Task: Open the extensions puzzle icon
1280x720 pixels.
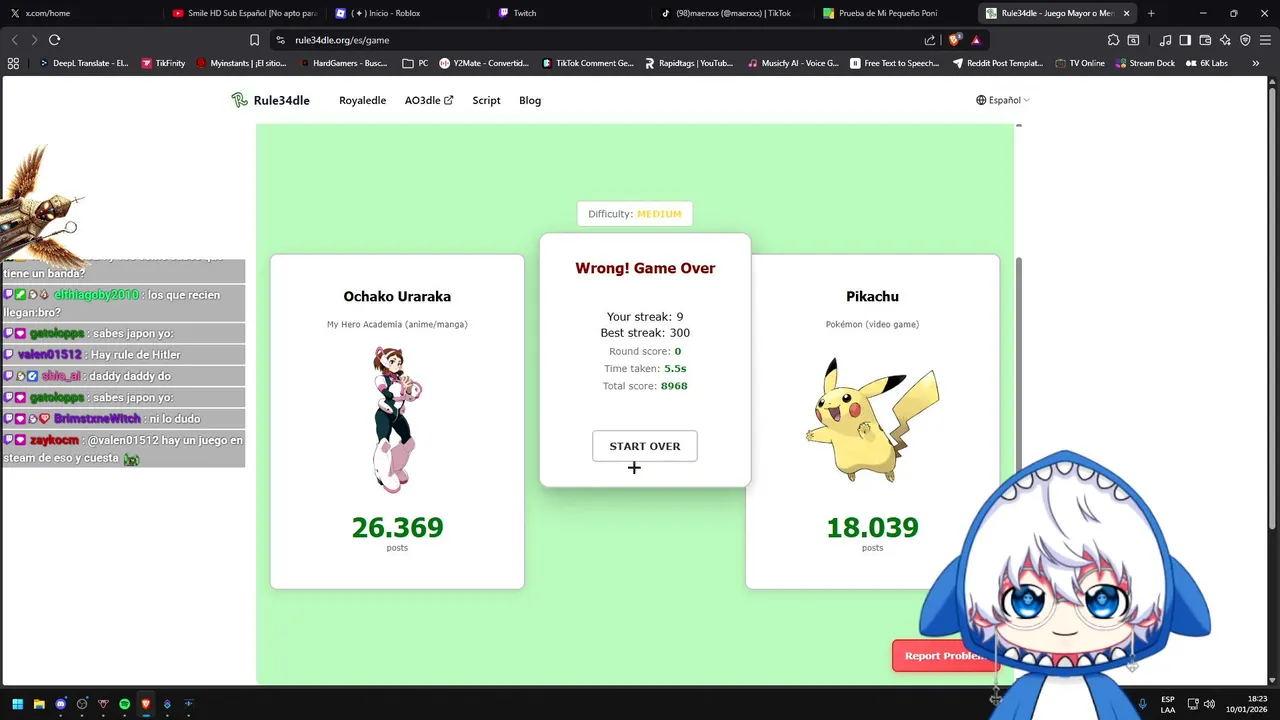Action: coord(1113,40)
